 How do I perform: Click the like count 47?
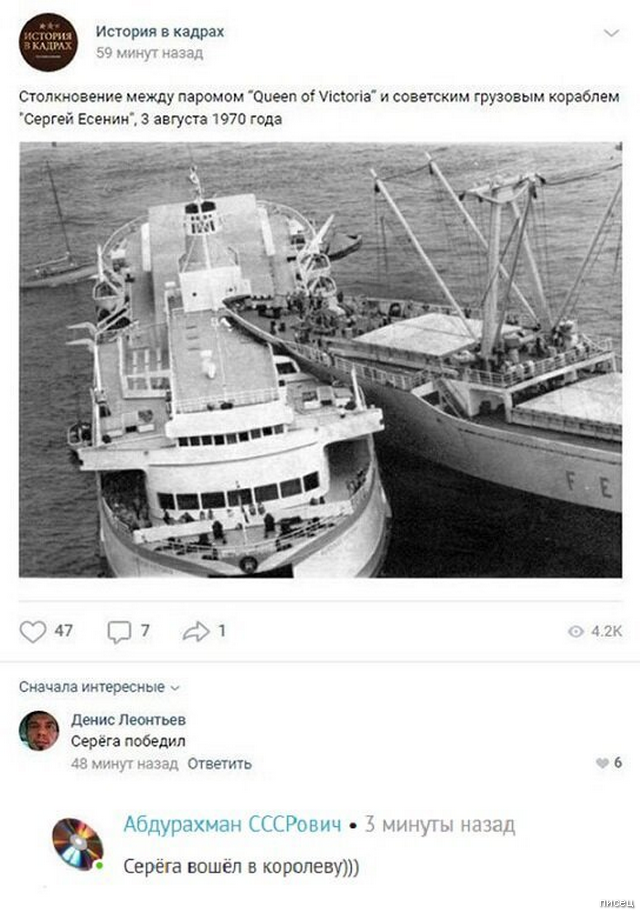click(x=63, y=631)
